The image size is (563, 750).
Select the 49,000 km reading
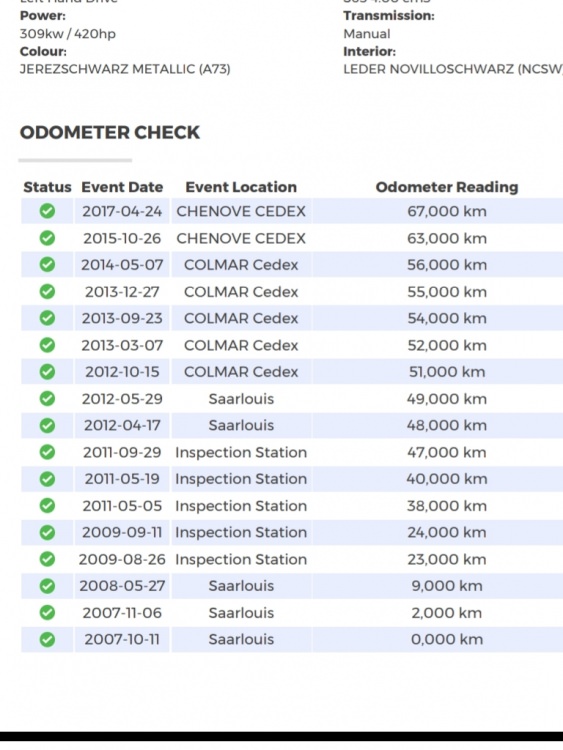click(x=447, y=399)
